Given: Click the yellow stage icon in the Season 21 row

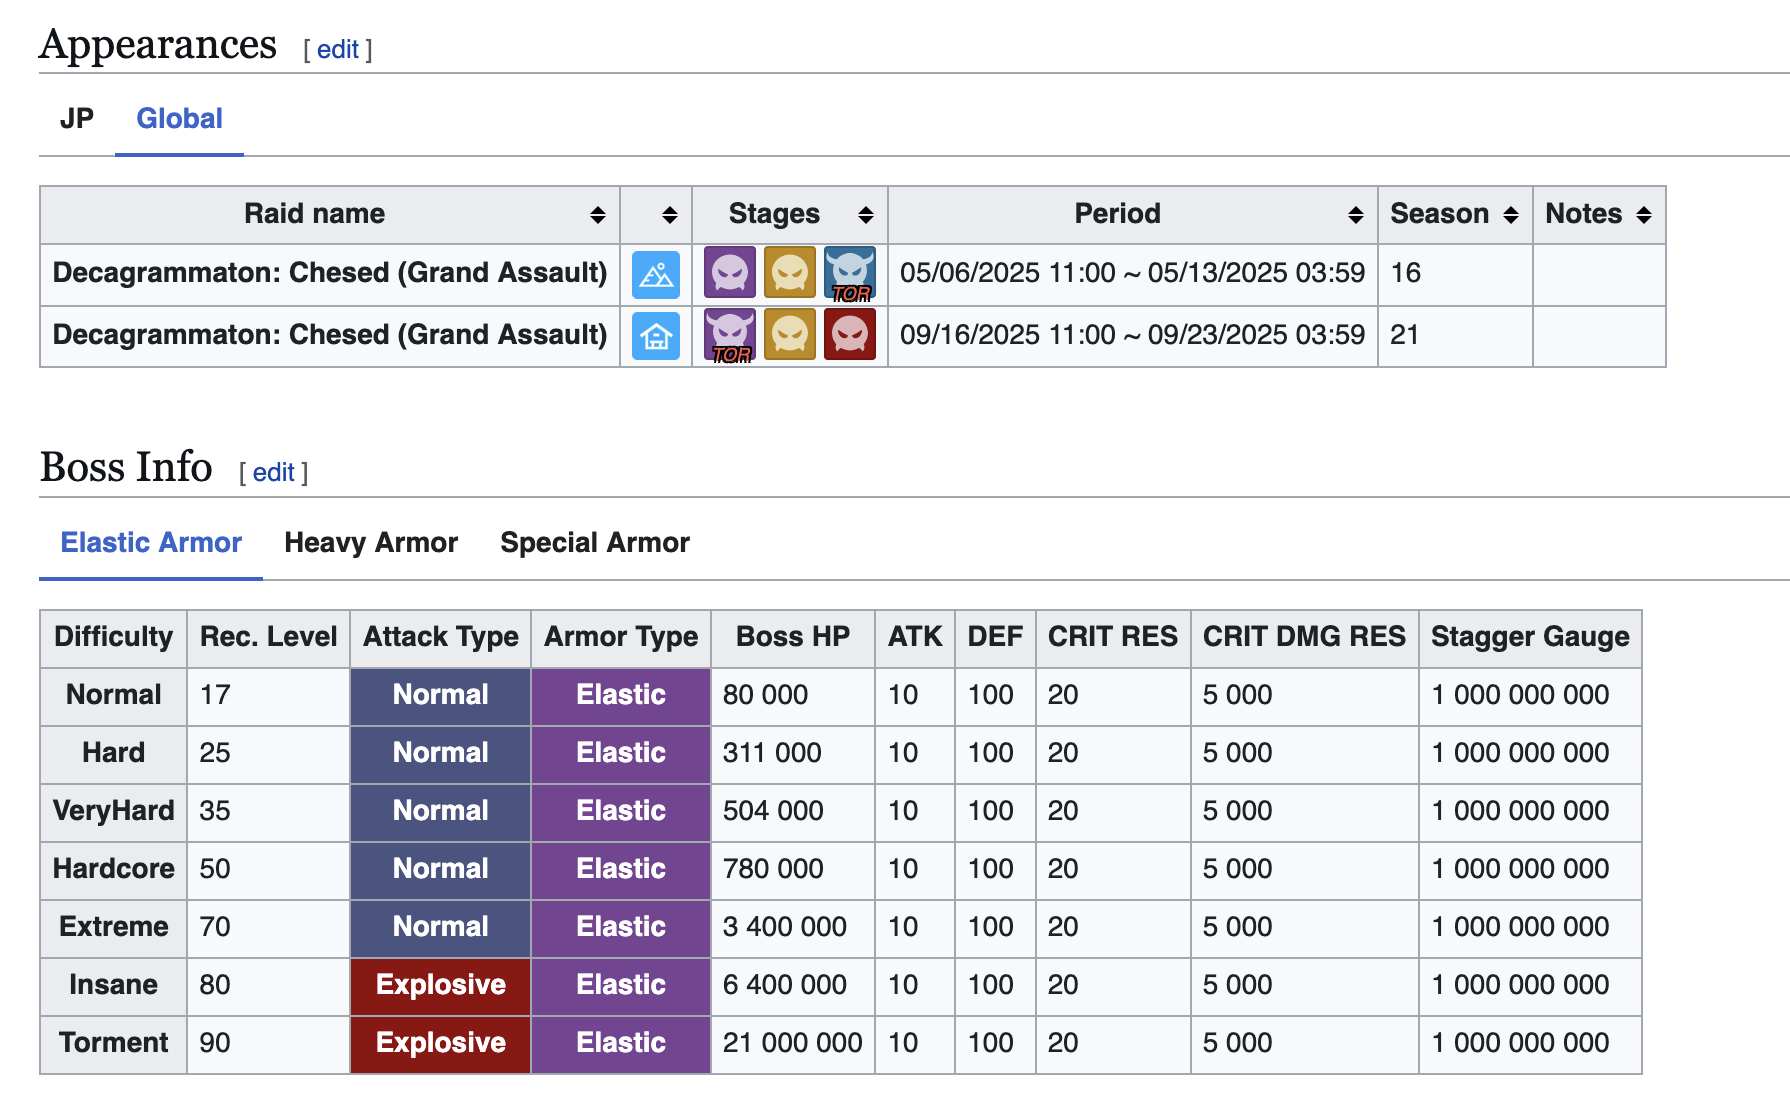Looking at the screenshot, I should pyautogui.click(x=790, y=334).
